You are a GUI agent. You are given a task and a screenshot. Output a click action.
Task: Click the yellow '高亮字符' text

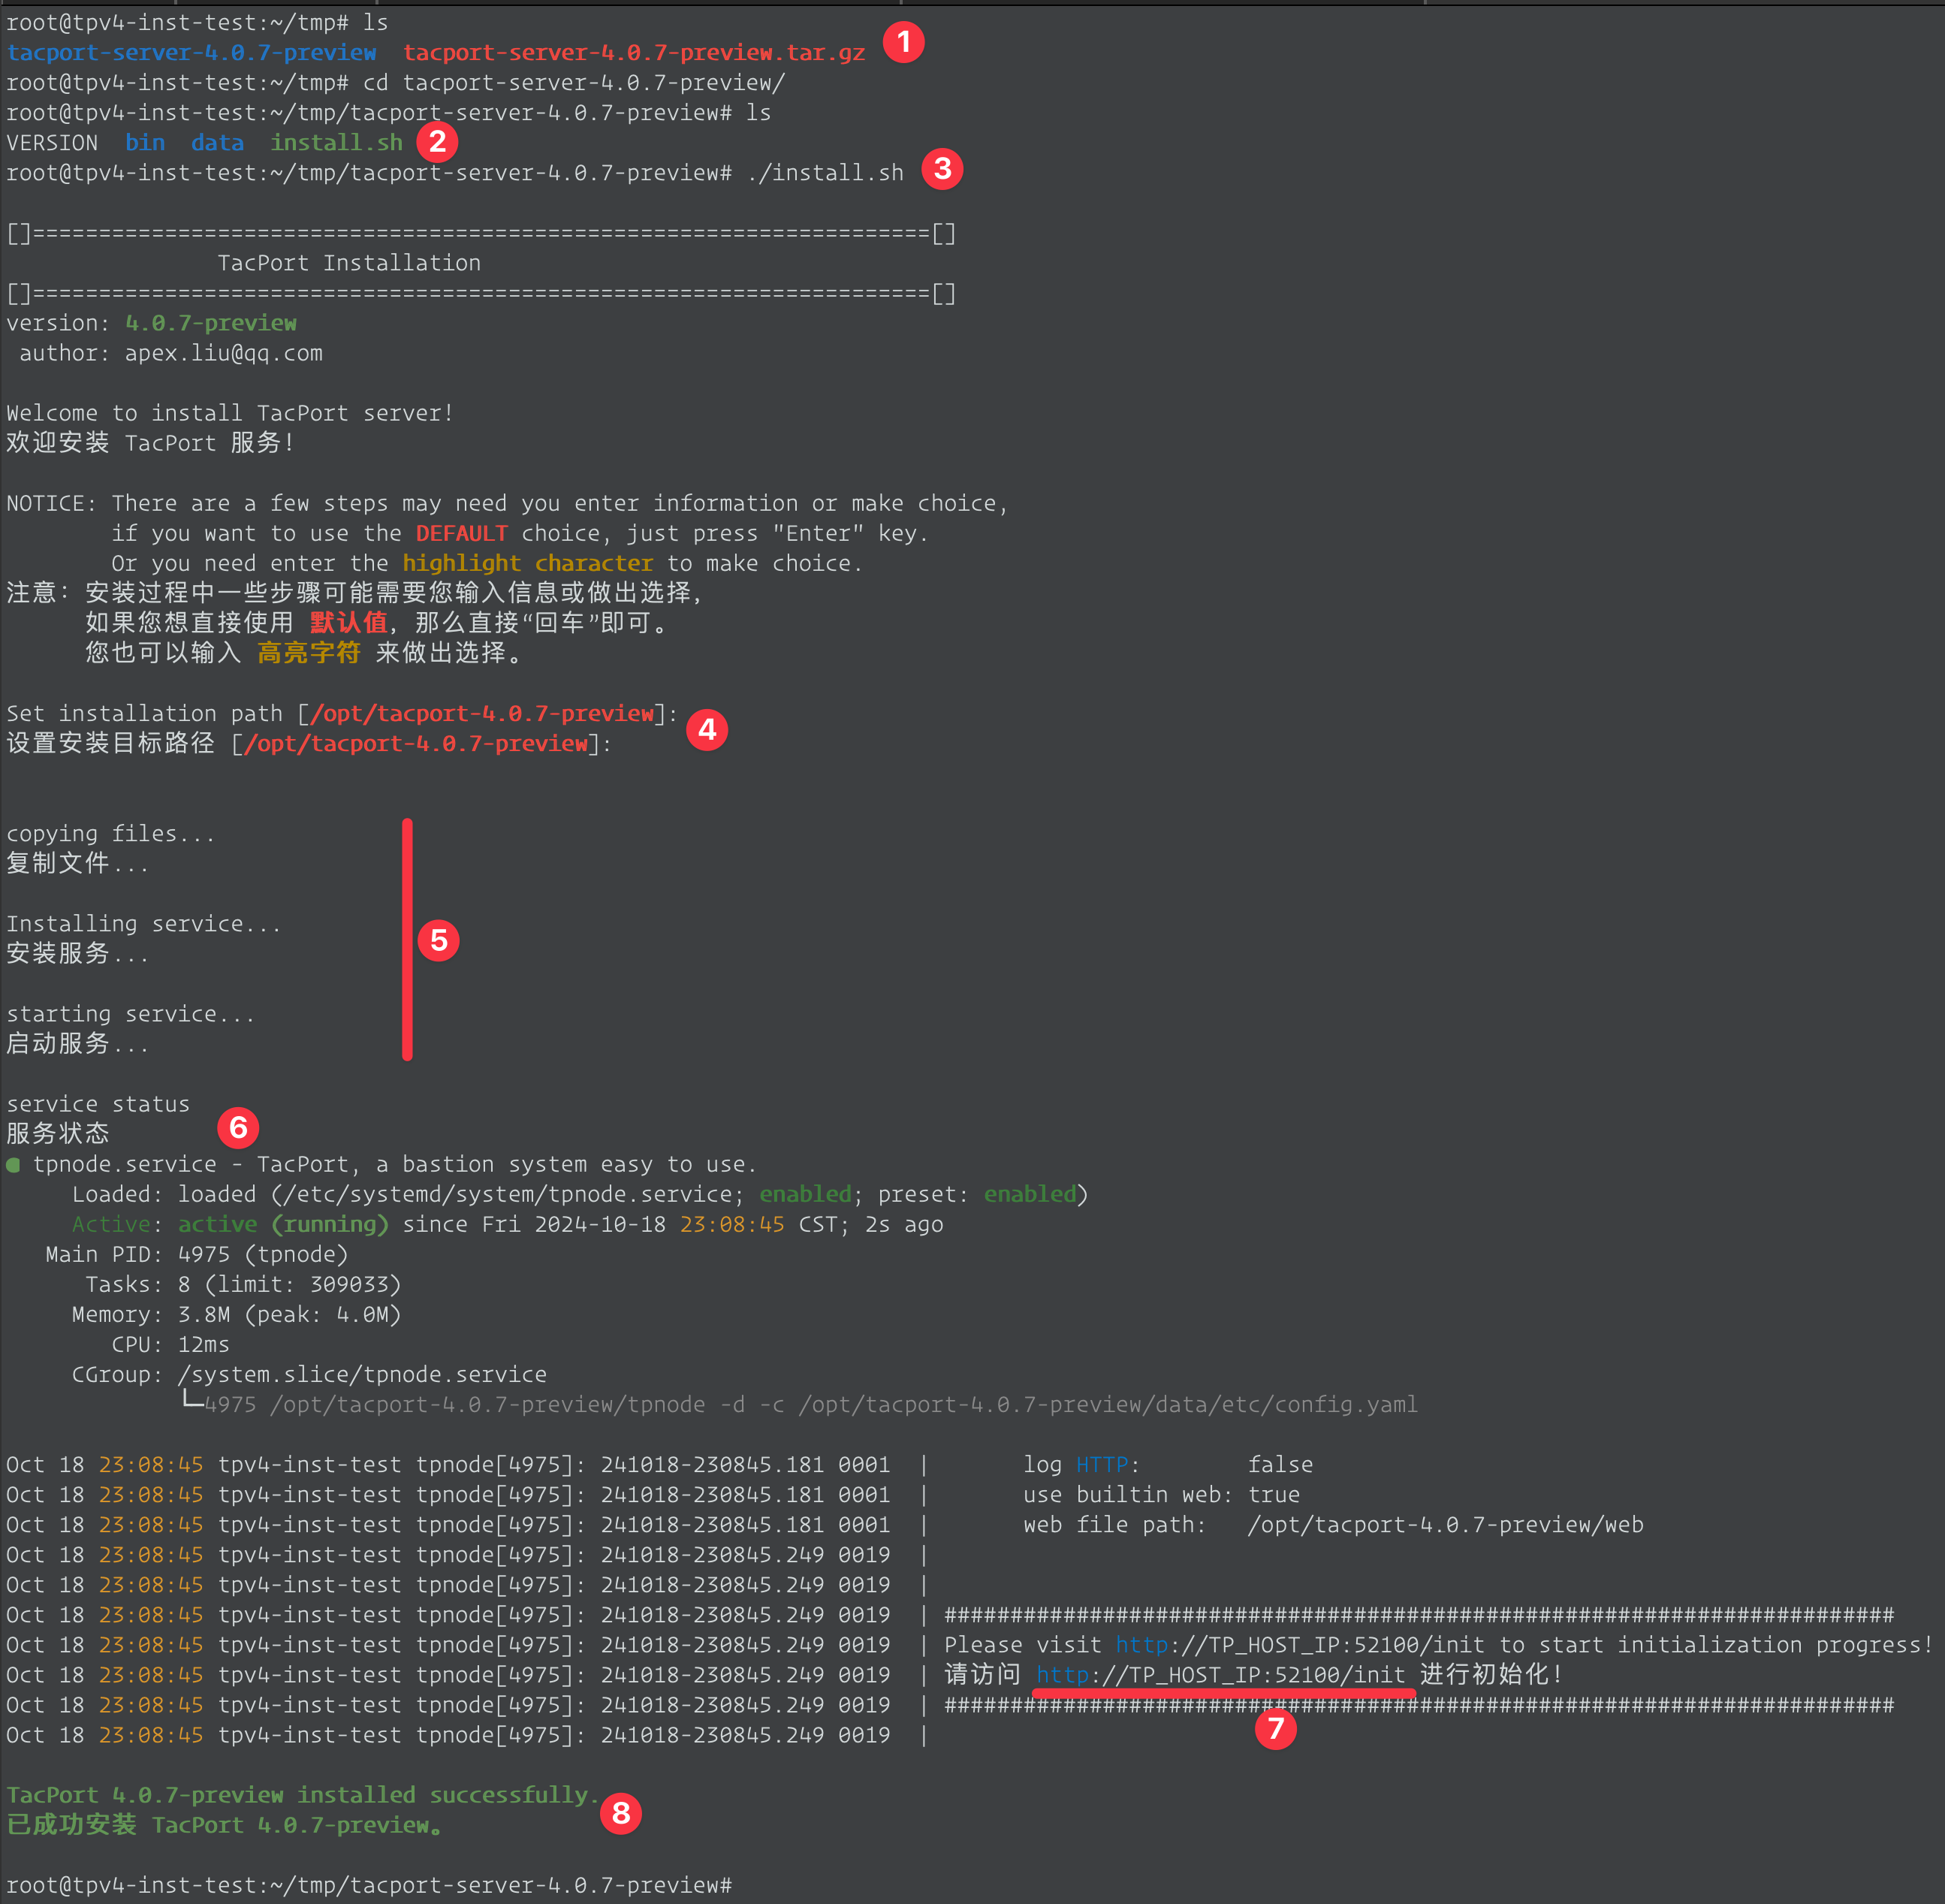(309, 653)
